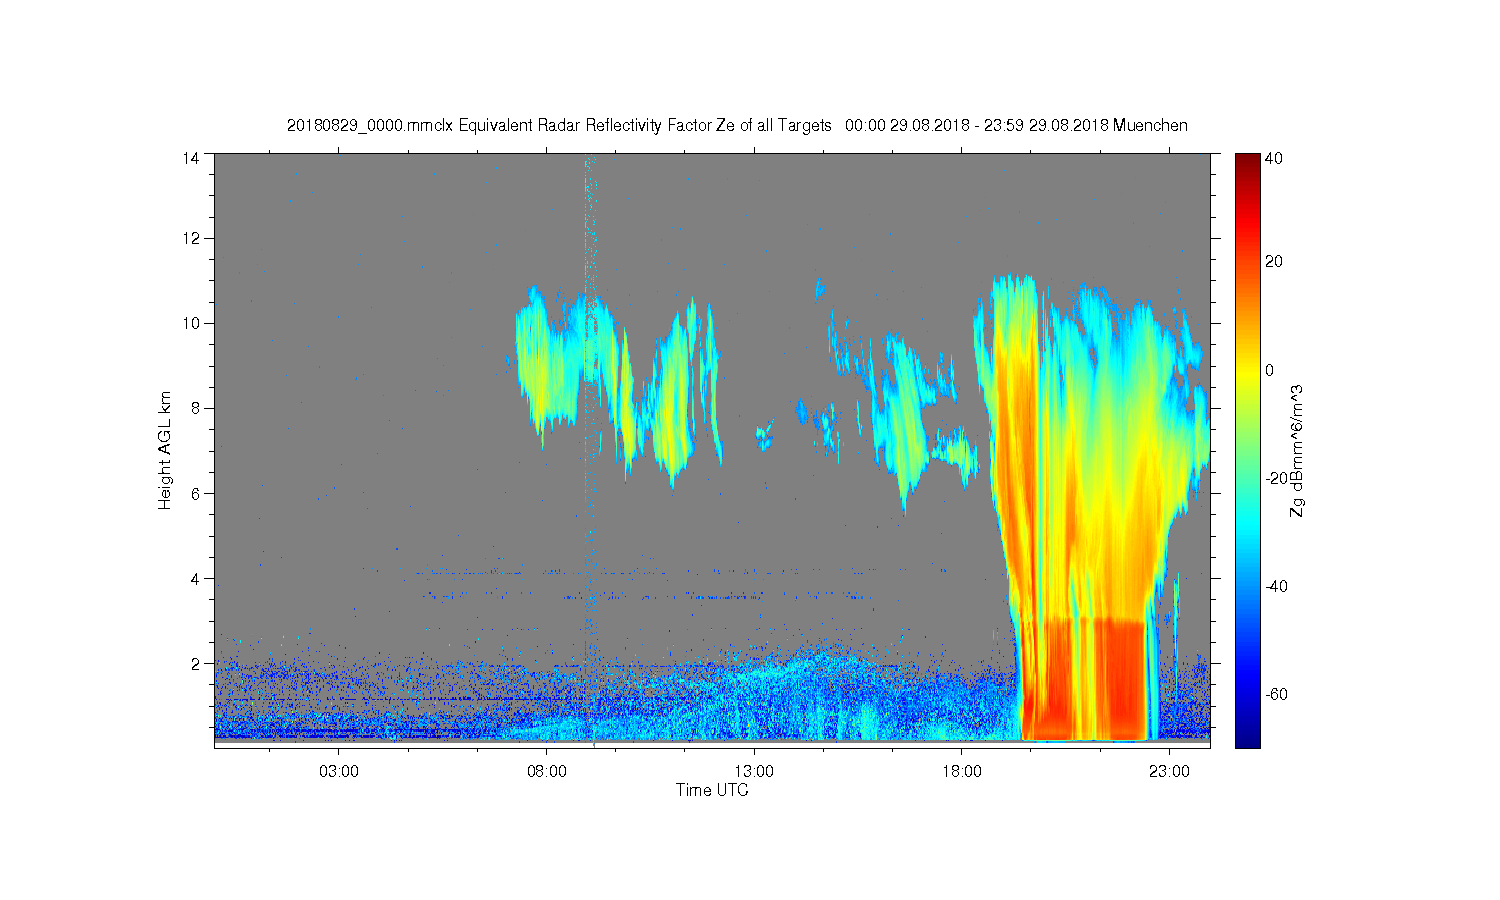Click the 'Height AGL km' y-axis label
Image resolution: width=1500 pixels, height=900 pixels.
click(x=165, y=451)
